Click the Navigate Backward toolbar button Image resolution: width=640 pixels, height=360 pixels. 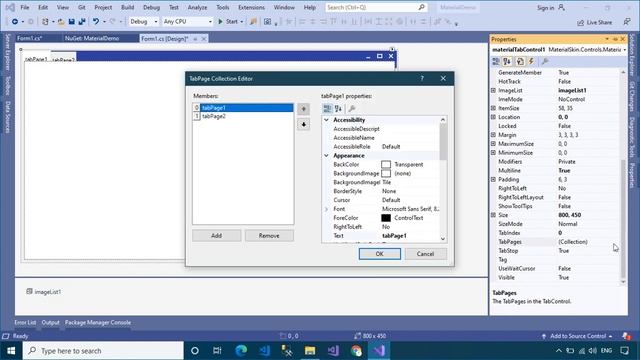[15, 22]
